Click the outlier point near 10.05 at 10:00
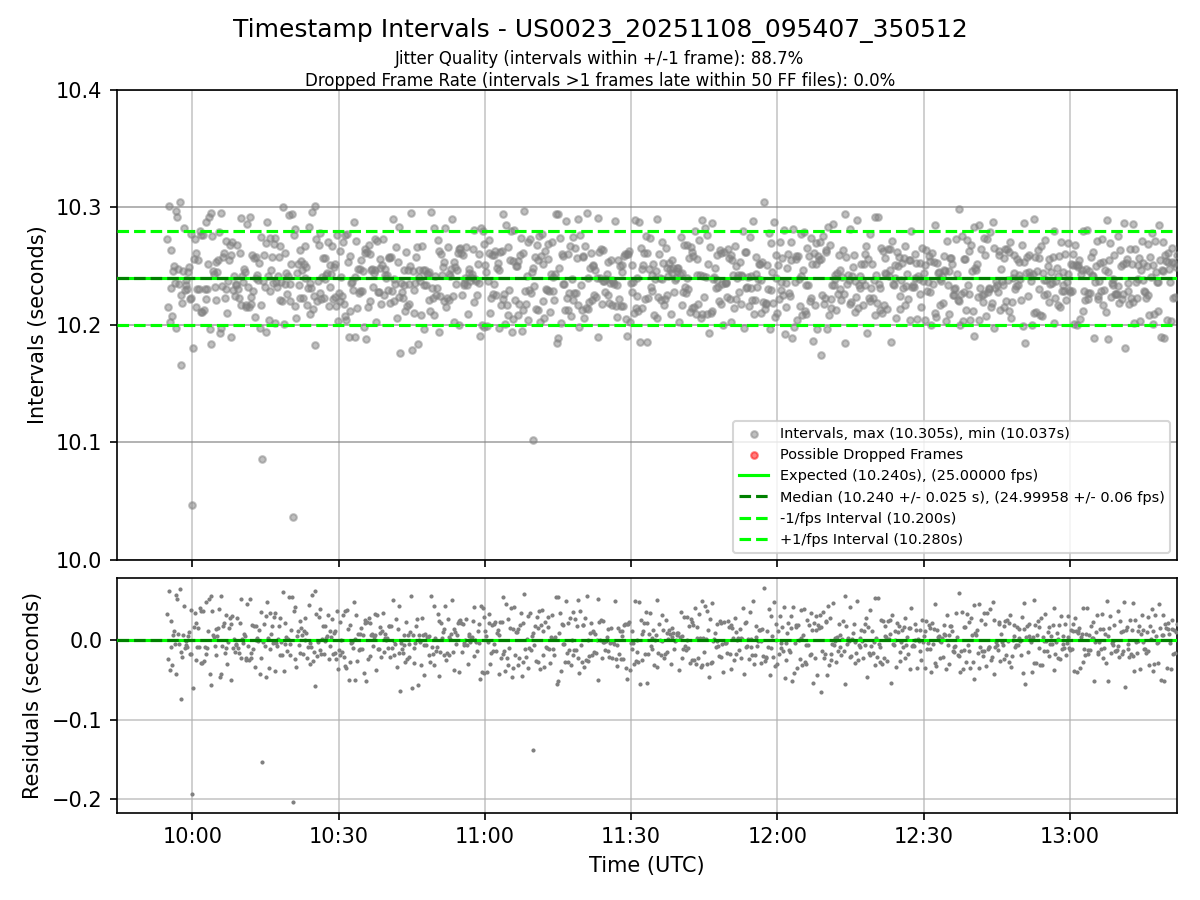 pyautogui.click(x=192, y=505)
